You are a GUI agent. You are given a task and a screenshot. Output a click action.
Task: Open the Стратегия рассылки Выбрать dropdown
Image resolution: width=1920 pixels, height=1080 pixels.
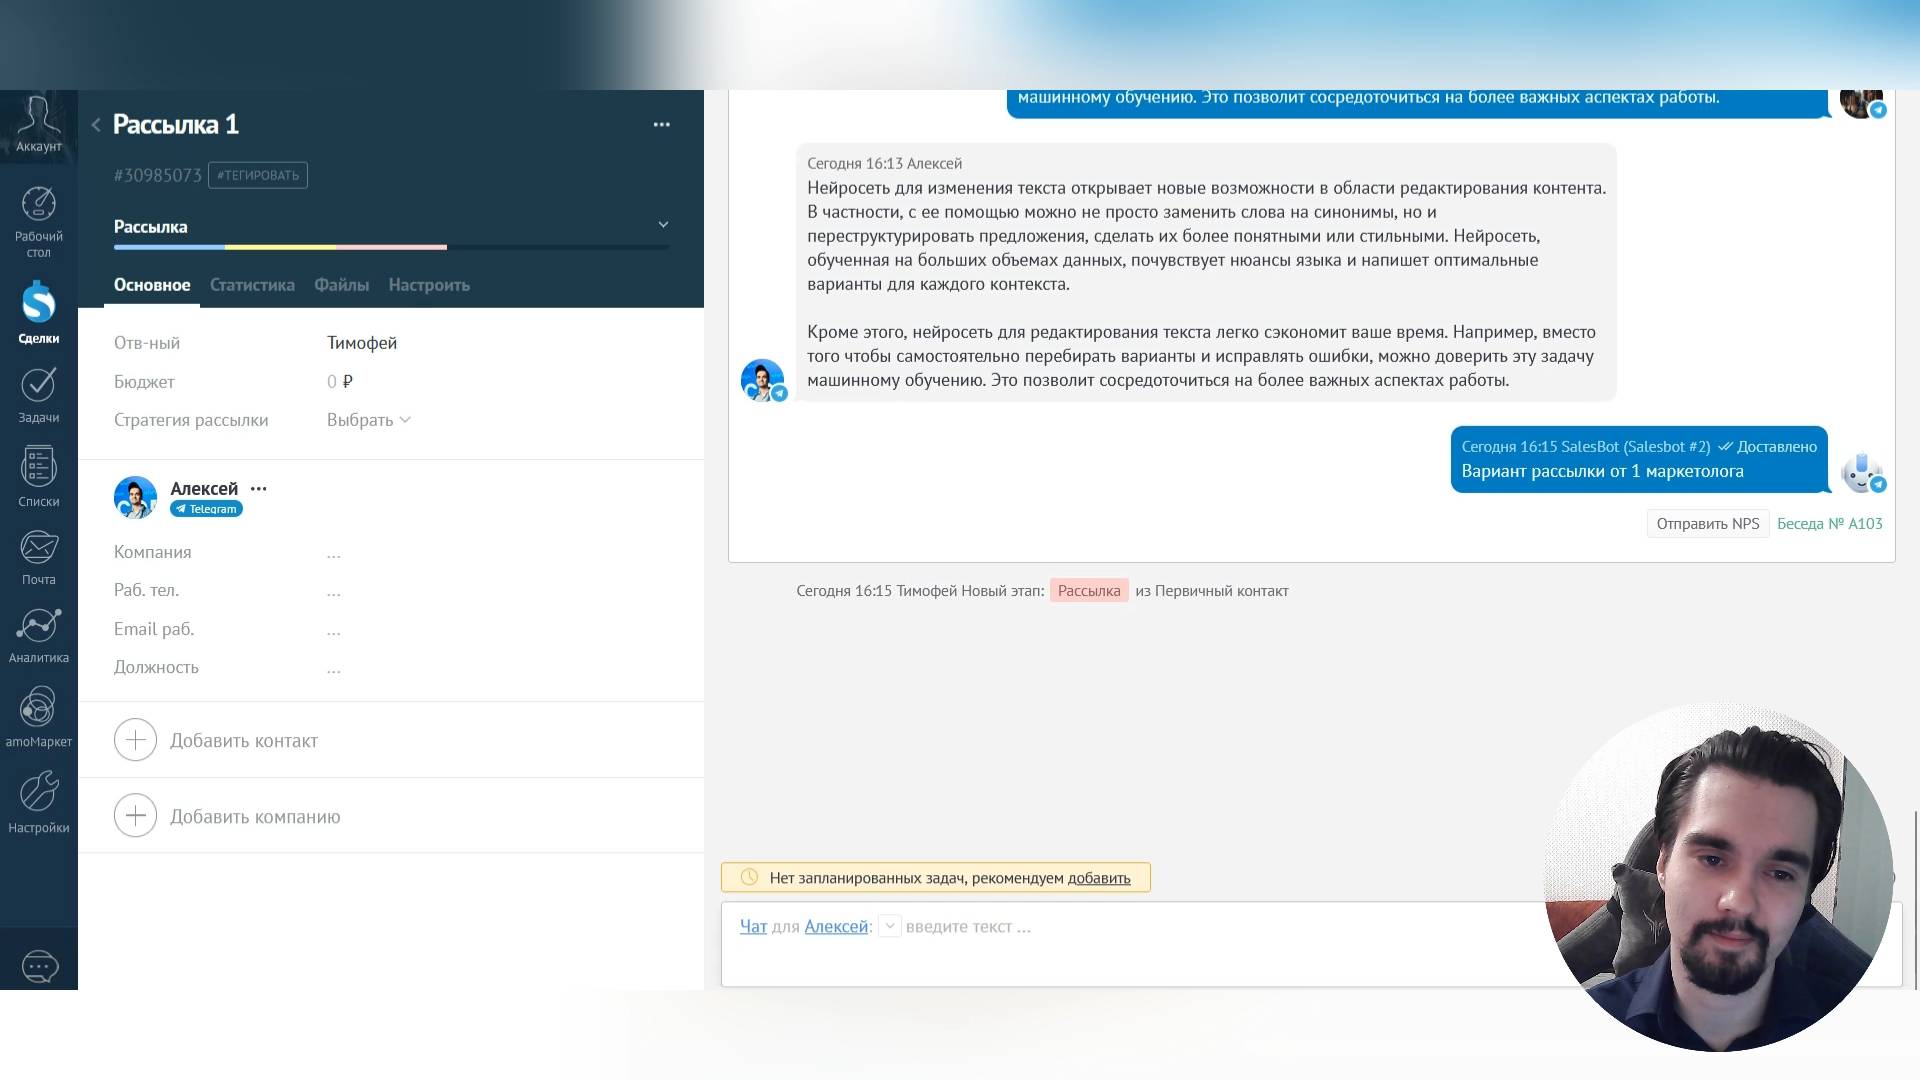368,420
